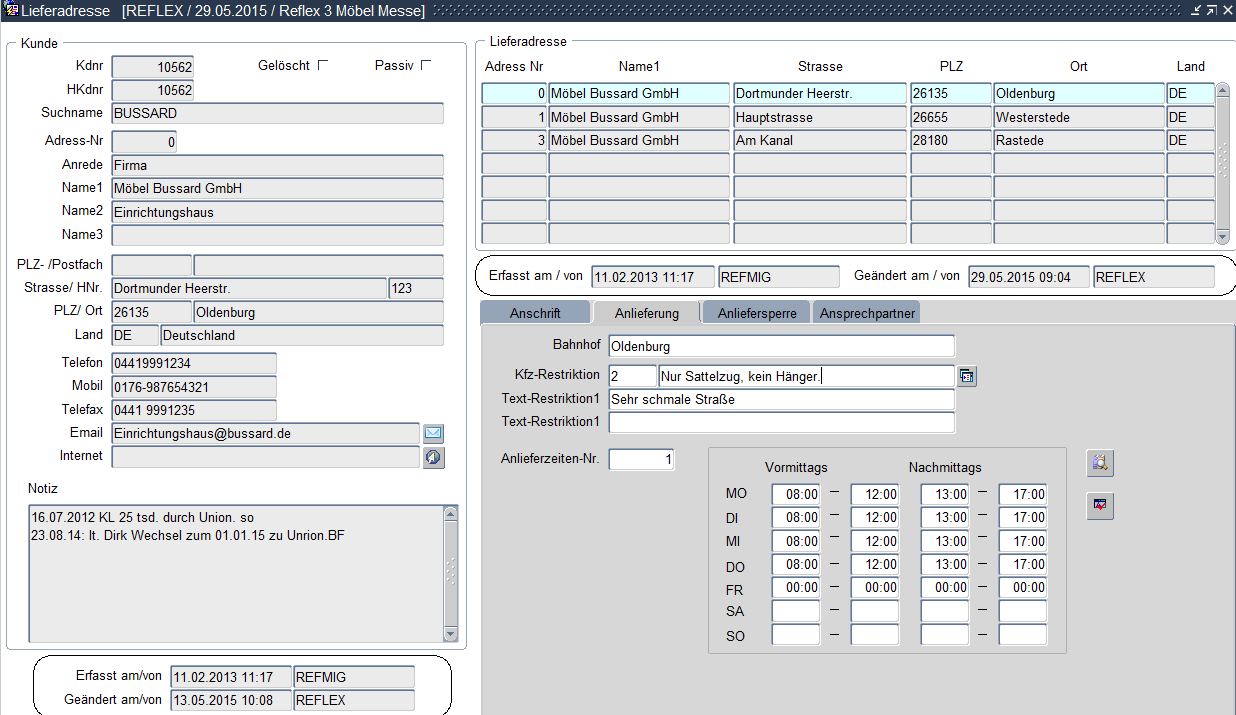Click the envelope icon beside Email field
Screen dimensions: 1236x715
tap(433, 433)
